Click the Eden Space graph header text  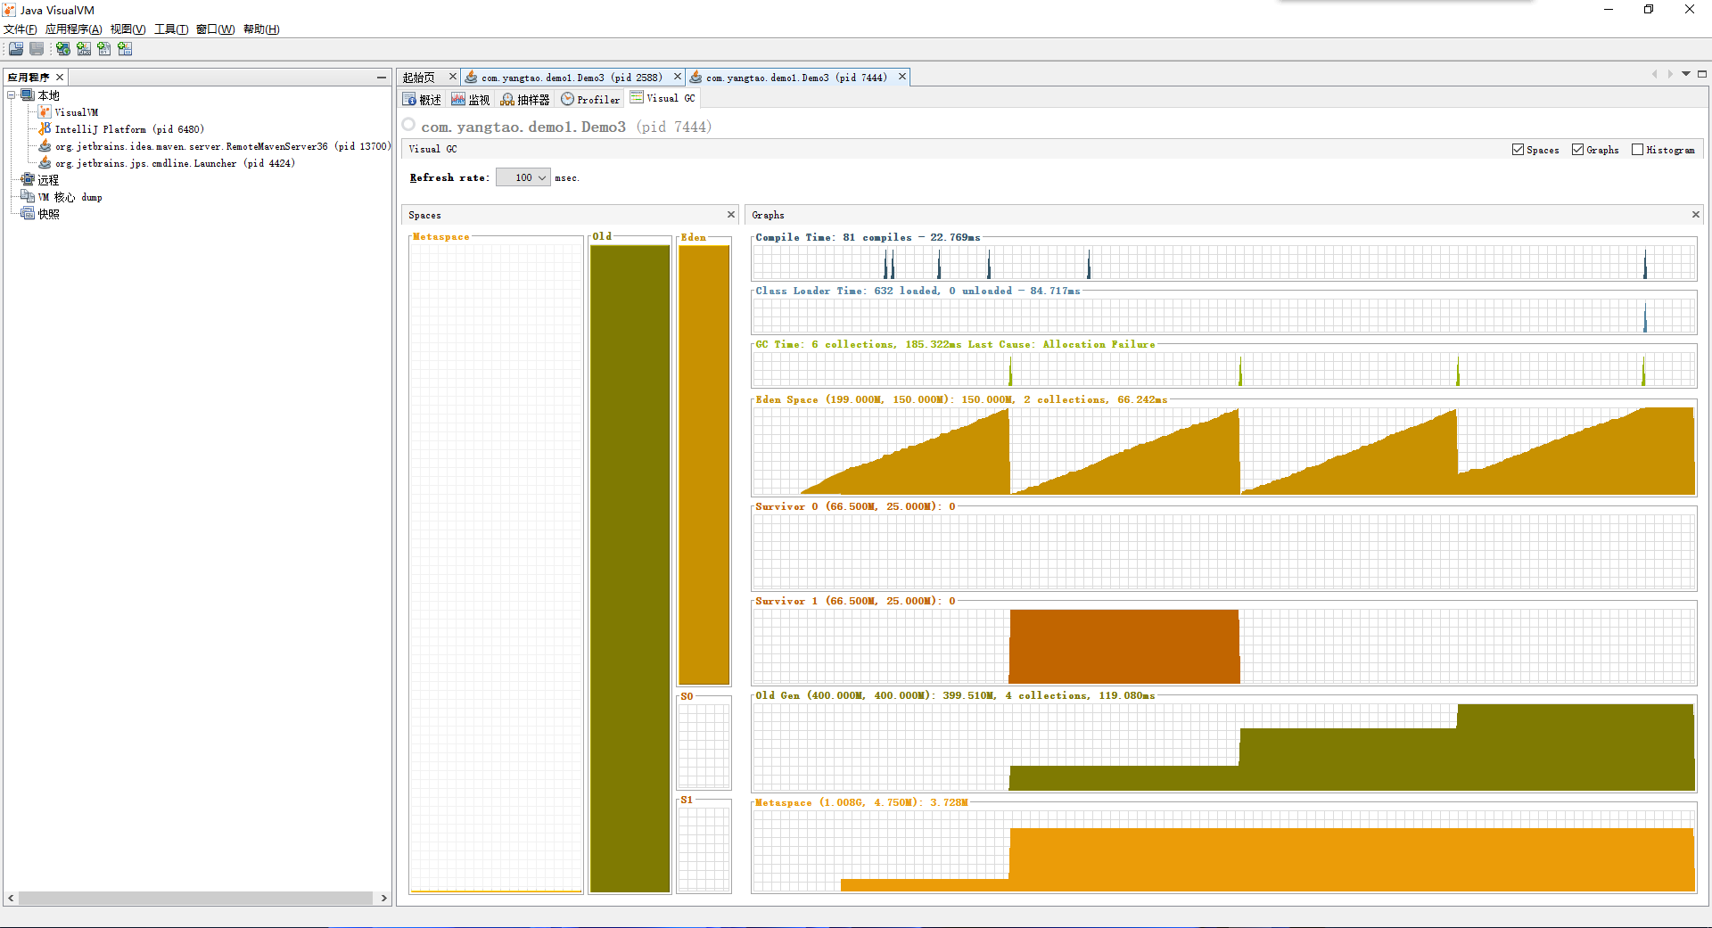(960, 399)
